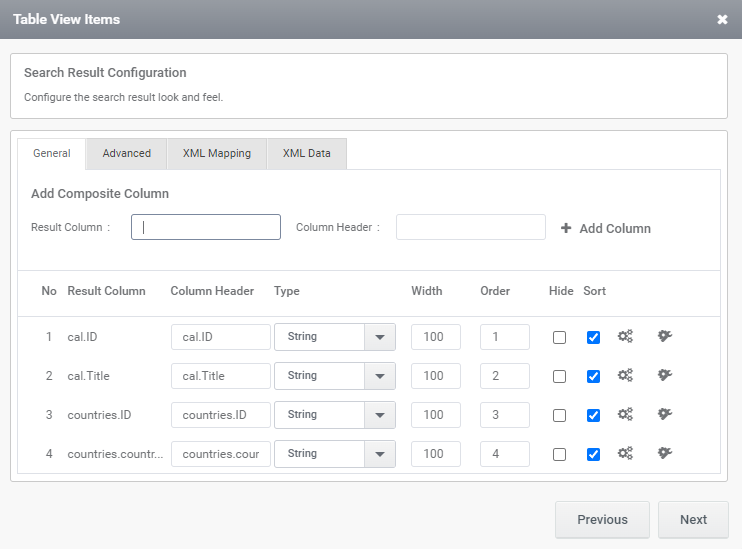The height and width of the screenshot is (549, 742).
Task: Edit Order field showing 3
Action: [x=505, y=415]
